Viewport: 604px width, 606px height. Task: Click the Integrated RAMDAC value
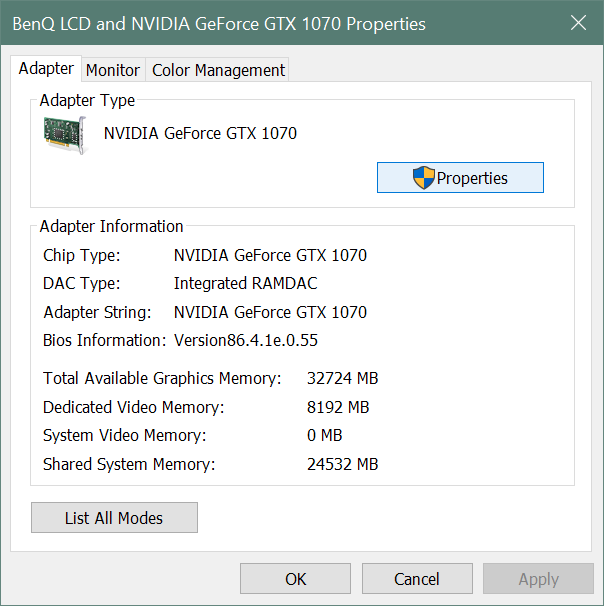[245, 284]
